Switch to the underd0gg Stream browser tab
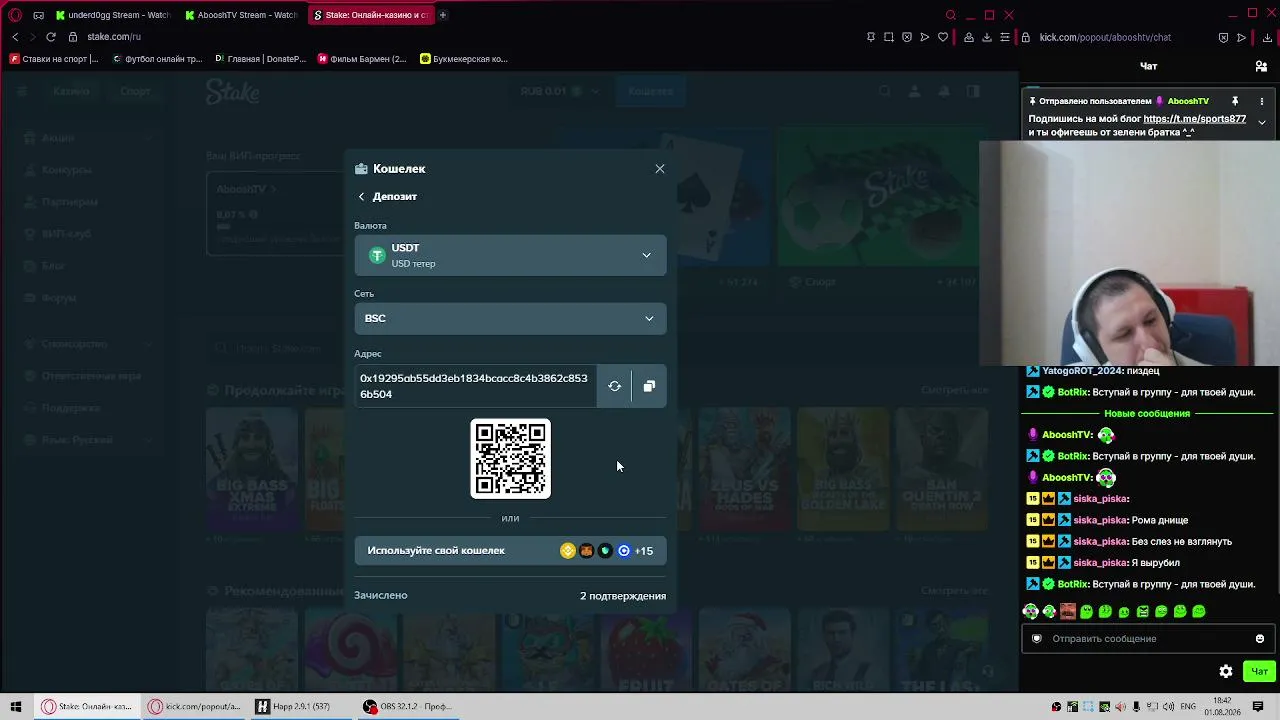 click(x=113, y=15)
